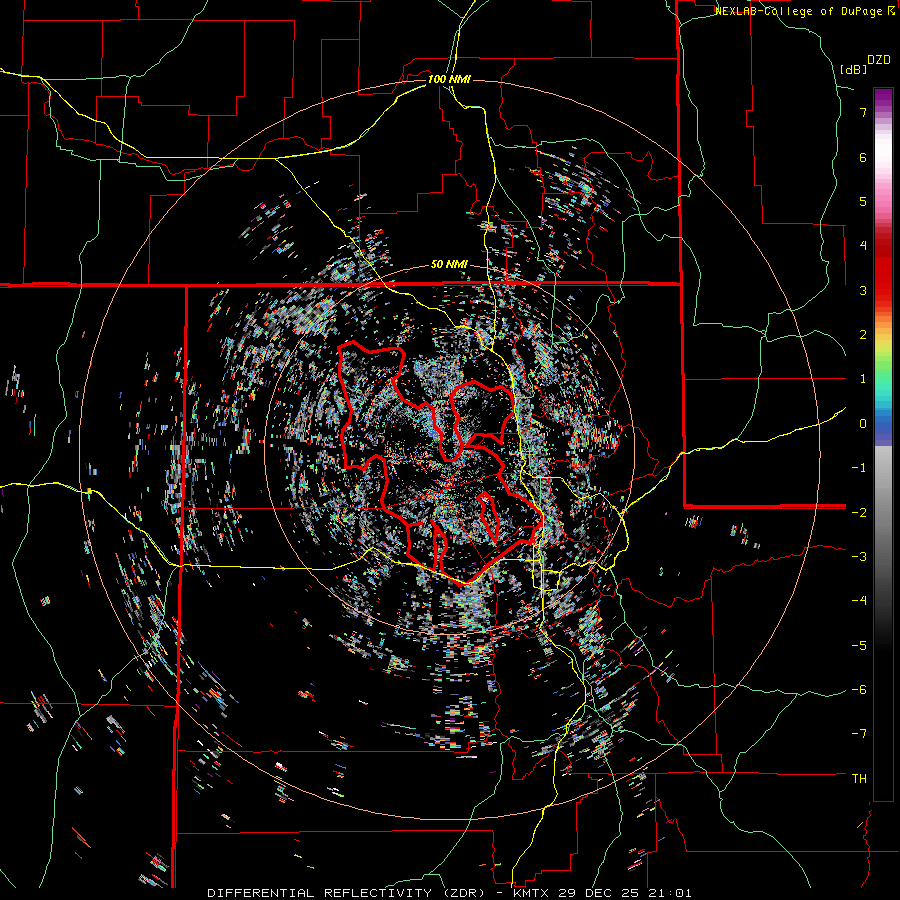Image resolution: width=900 pixels, height=900 pixels.
Task: Click the -5 value on the color scale
Action: tap(859, 646)
